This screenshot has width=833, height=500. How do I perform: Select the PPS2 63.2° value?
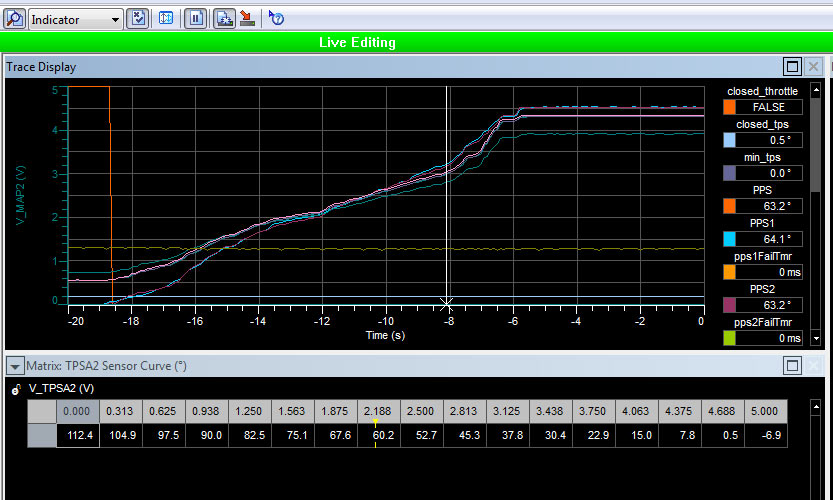click(769, 305)
